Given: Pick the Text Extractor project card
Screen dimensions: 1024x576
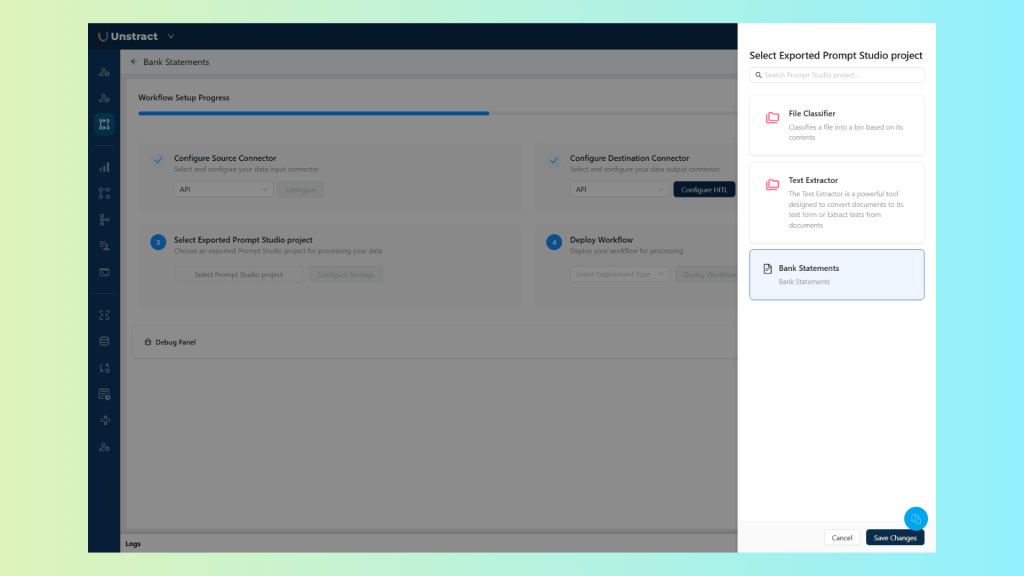Looking at the screenshot, I should 836,202.
